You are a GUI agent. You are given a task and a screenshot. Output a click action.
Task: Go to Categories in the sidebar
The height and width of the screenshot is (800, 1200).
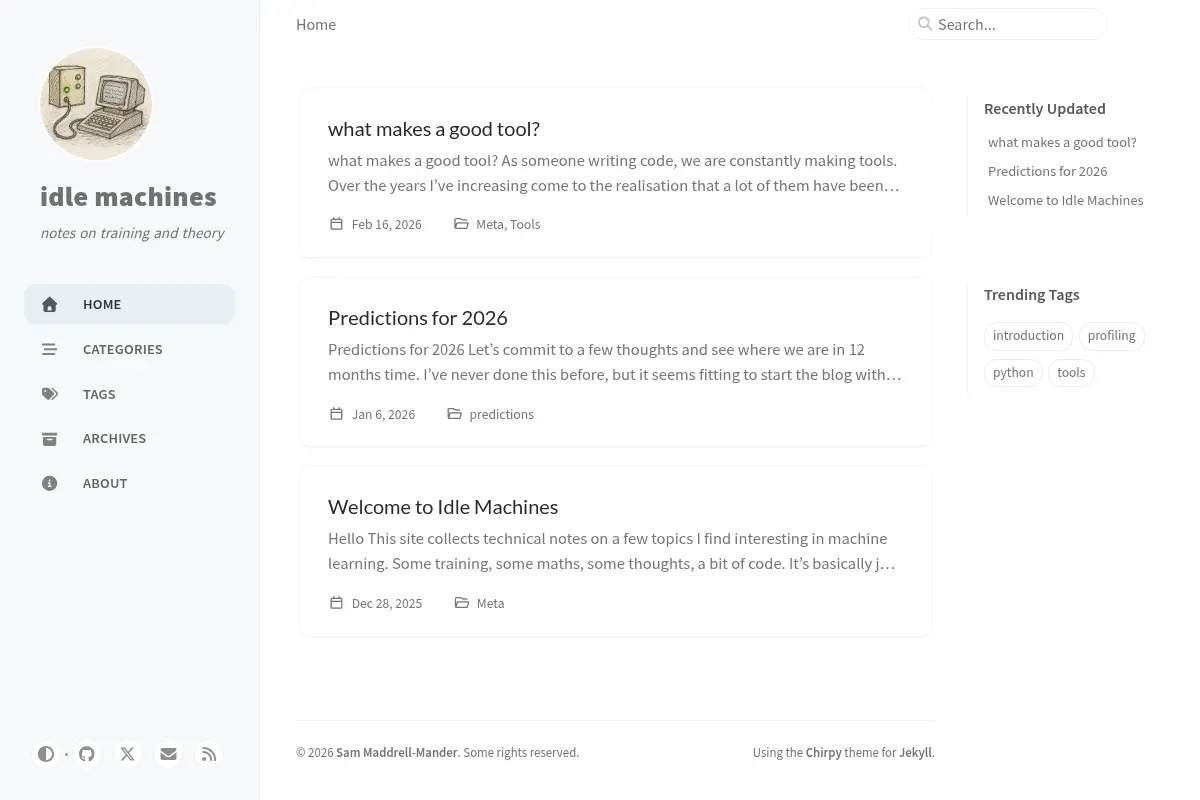click(129, 349)
